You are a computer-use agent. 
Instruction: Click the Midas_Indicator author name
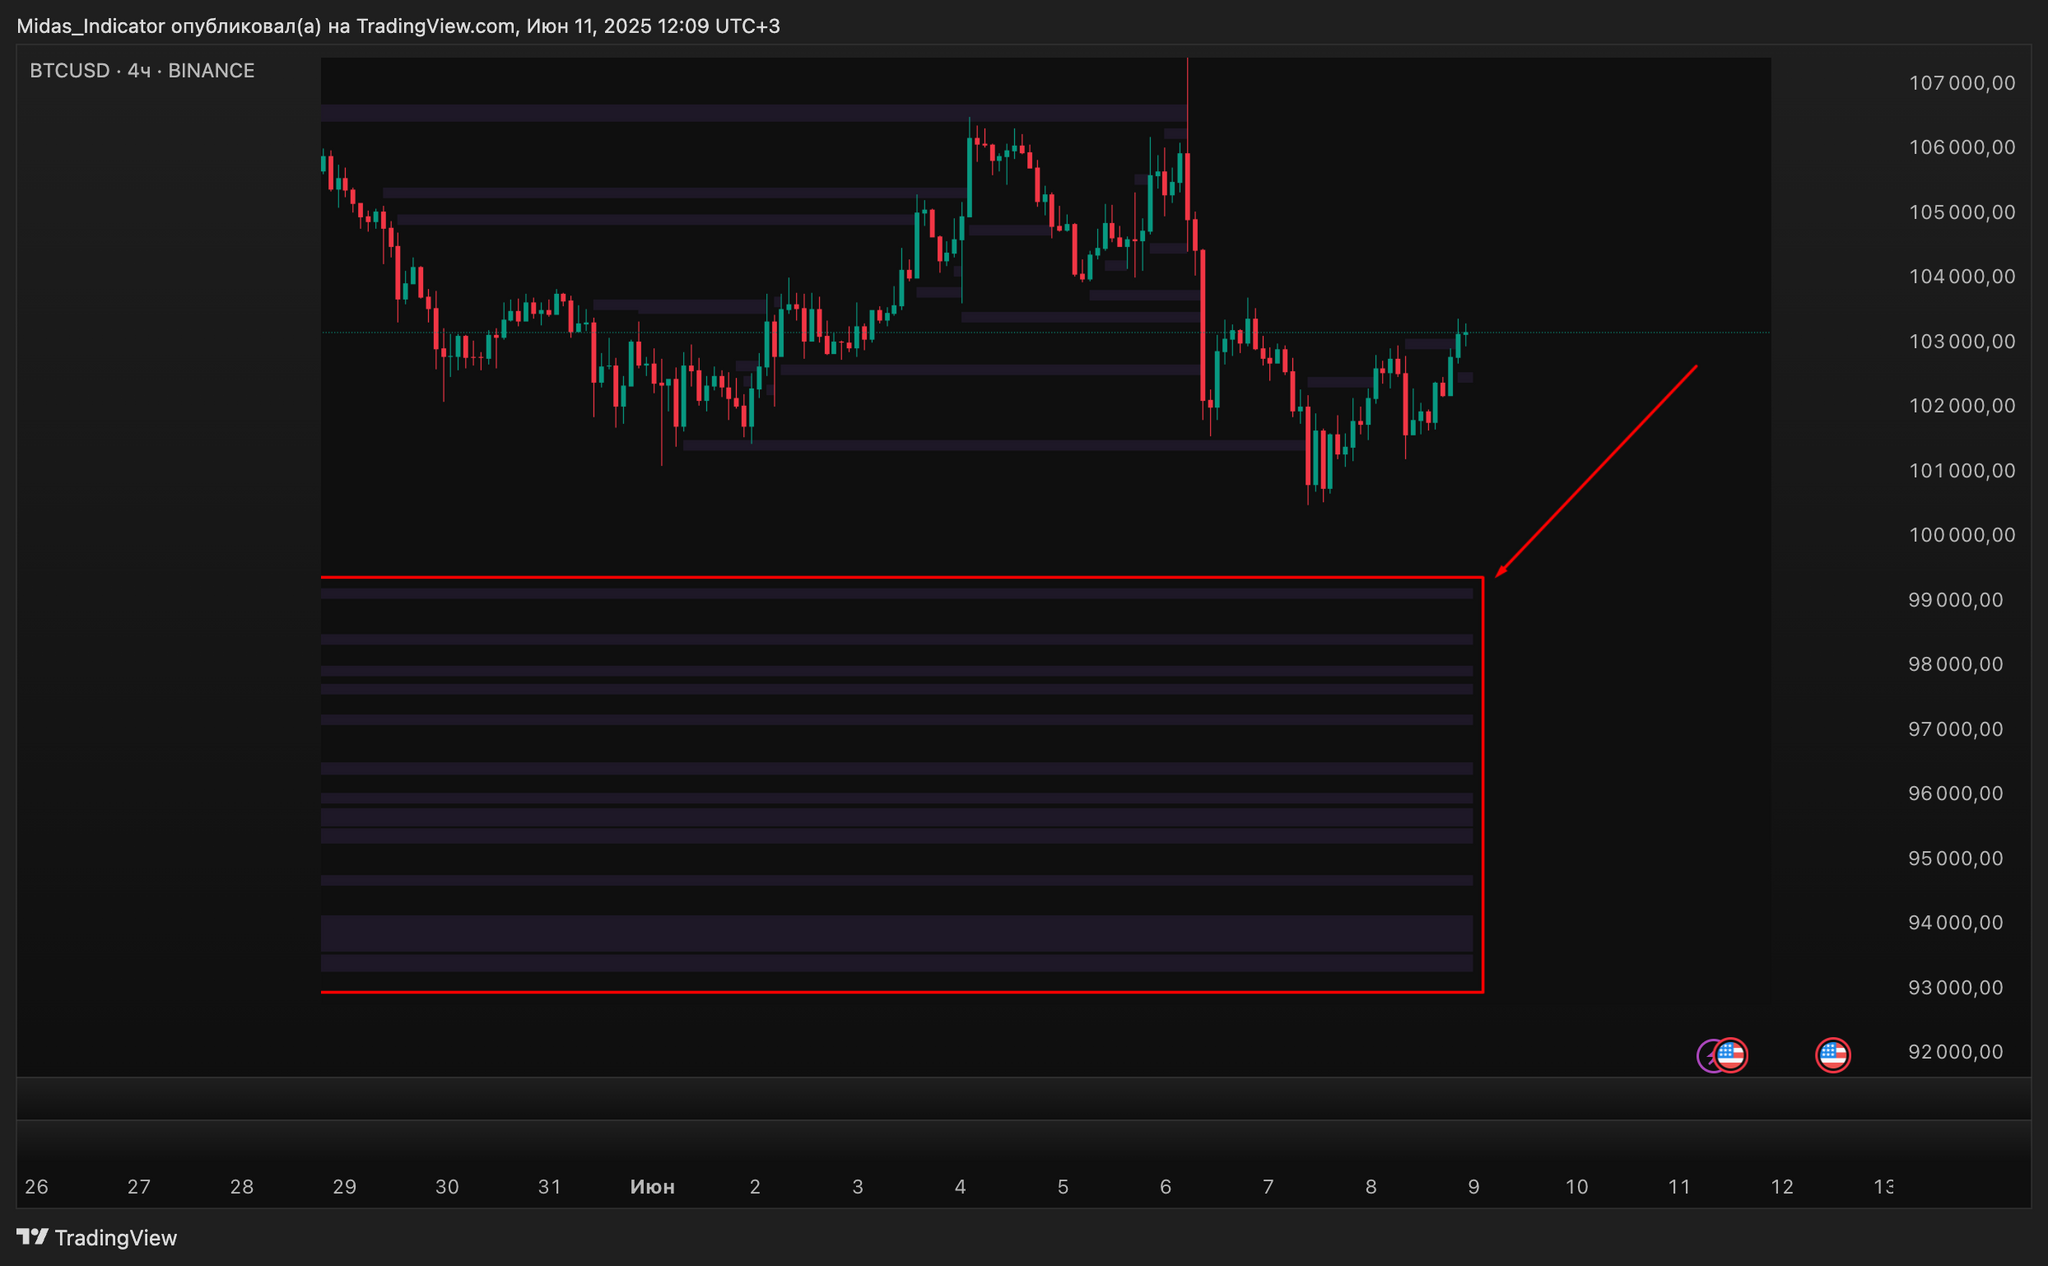point(90,26)
